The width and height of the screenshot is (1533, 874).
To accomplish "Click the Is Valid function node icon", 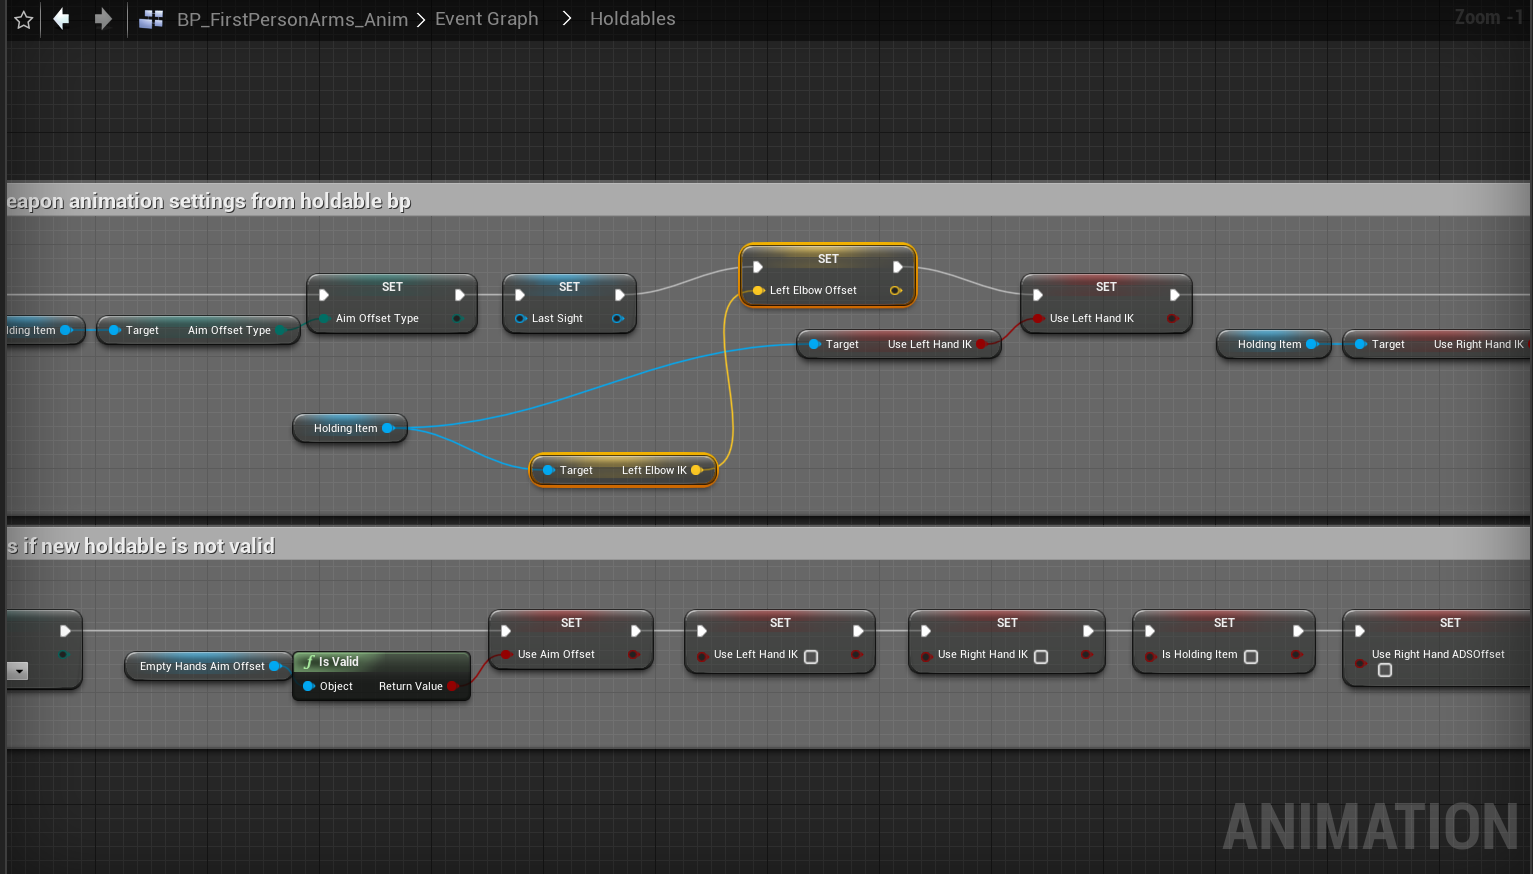I will click(309, 662).
